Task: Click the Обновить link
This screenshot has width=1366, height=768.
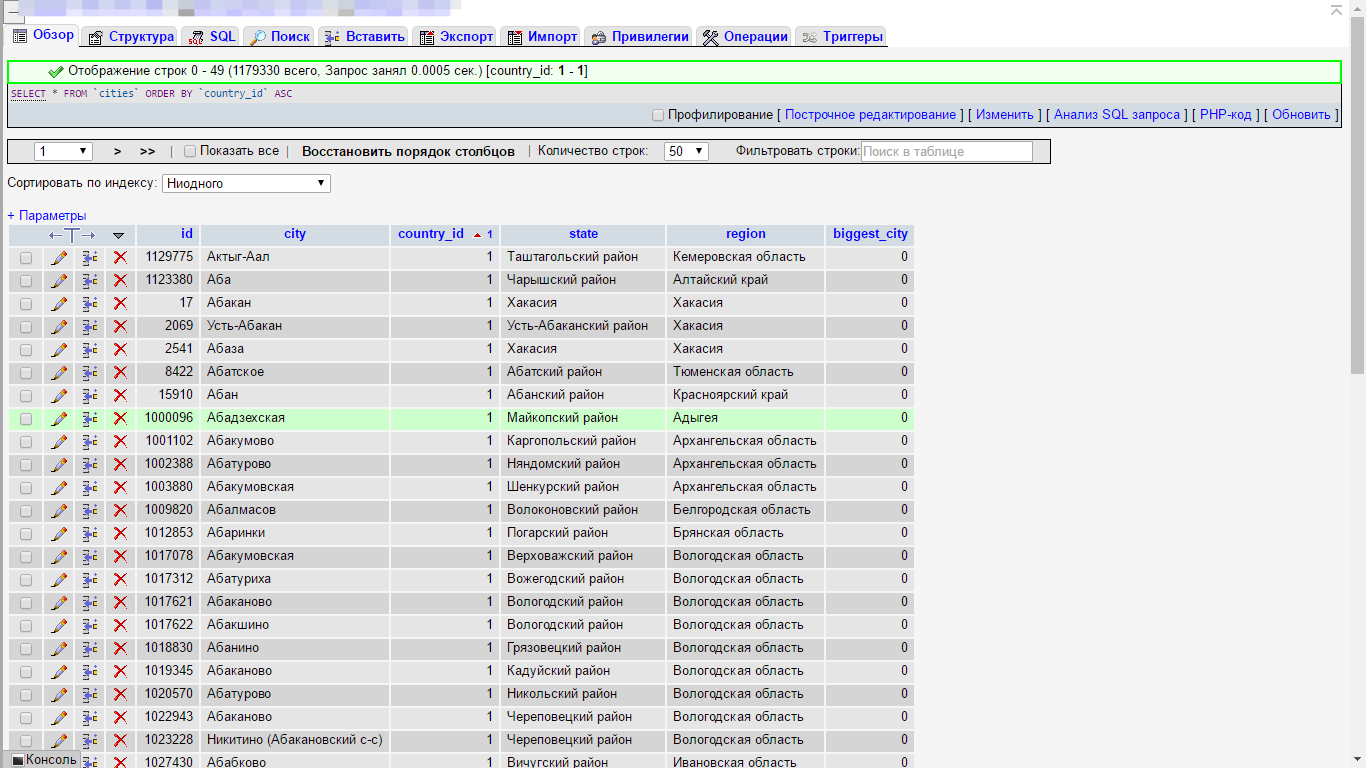Action: 1301,115
